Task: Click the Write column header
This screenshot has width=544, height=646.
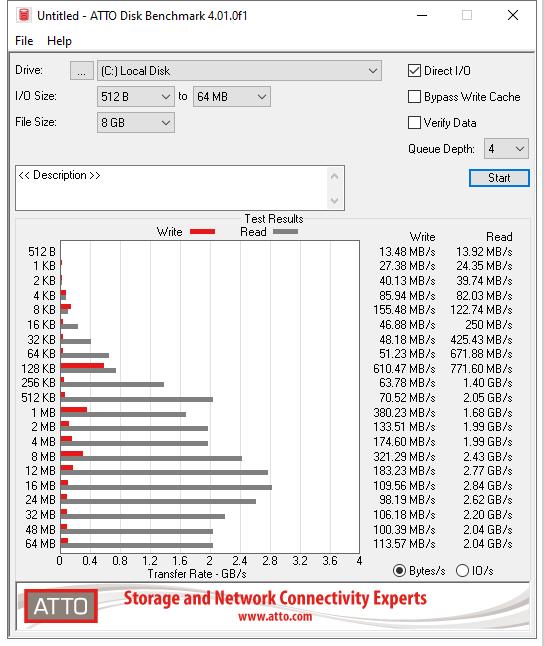Action: click(423, 237)
